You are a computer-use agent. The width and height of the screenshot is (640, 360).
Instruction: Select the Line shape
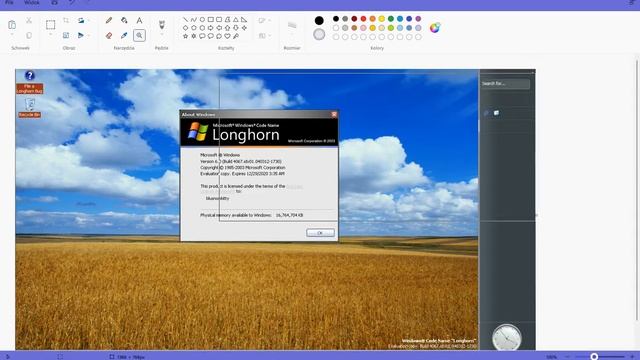185,19
